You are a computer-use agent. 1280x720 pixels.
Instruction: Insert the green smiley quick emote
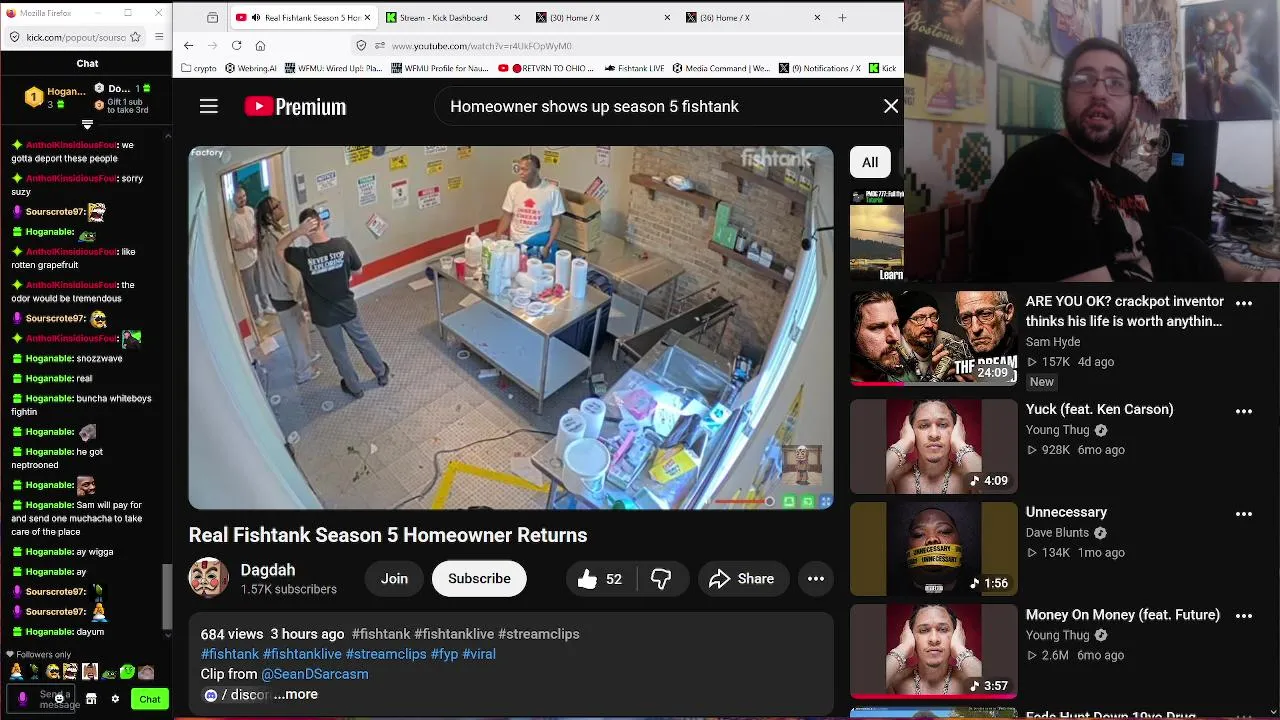pyautogui.click(x=127, y=672)
